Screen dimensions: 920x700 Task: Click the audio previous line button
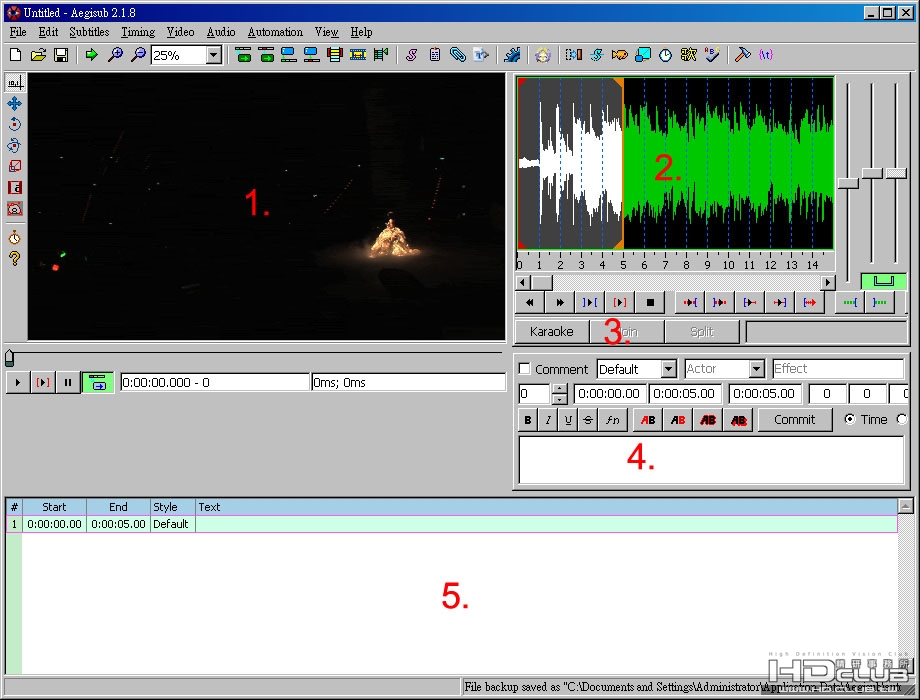(530, 302)
